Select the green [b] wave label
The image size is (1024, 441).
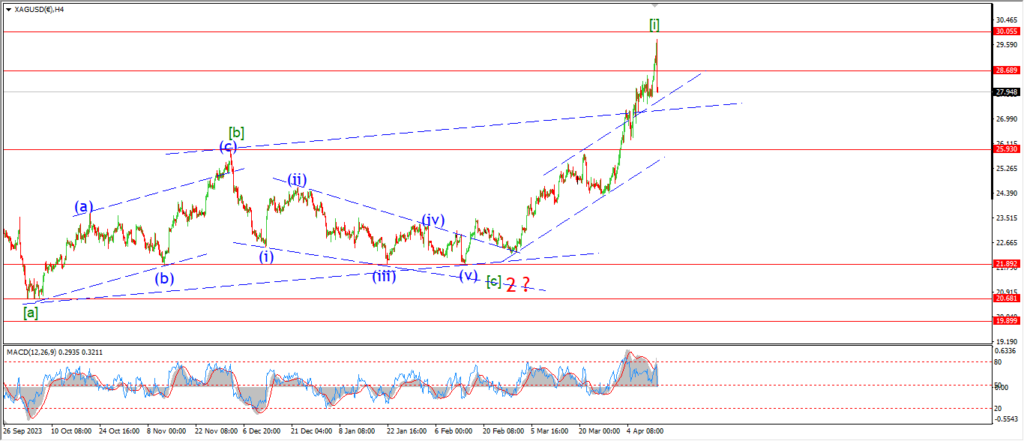point(236,132)
